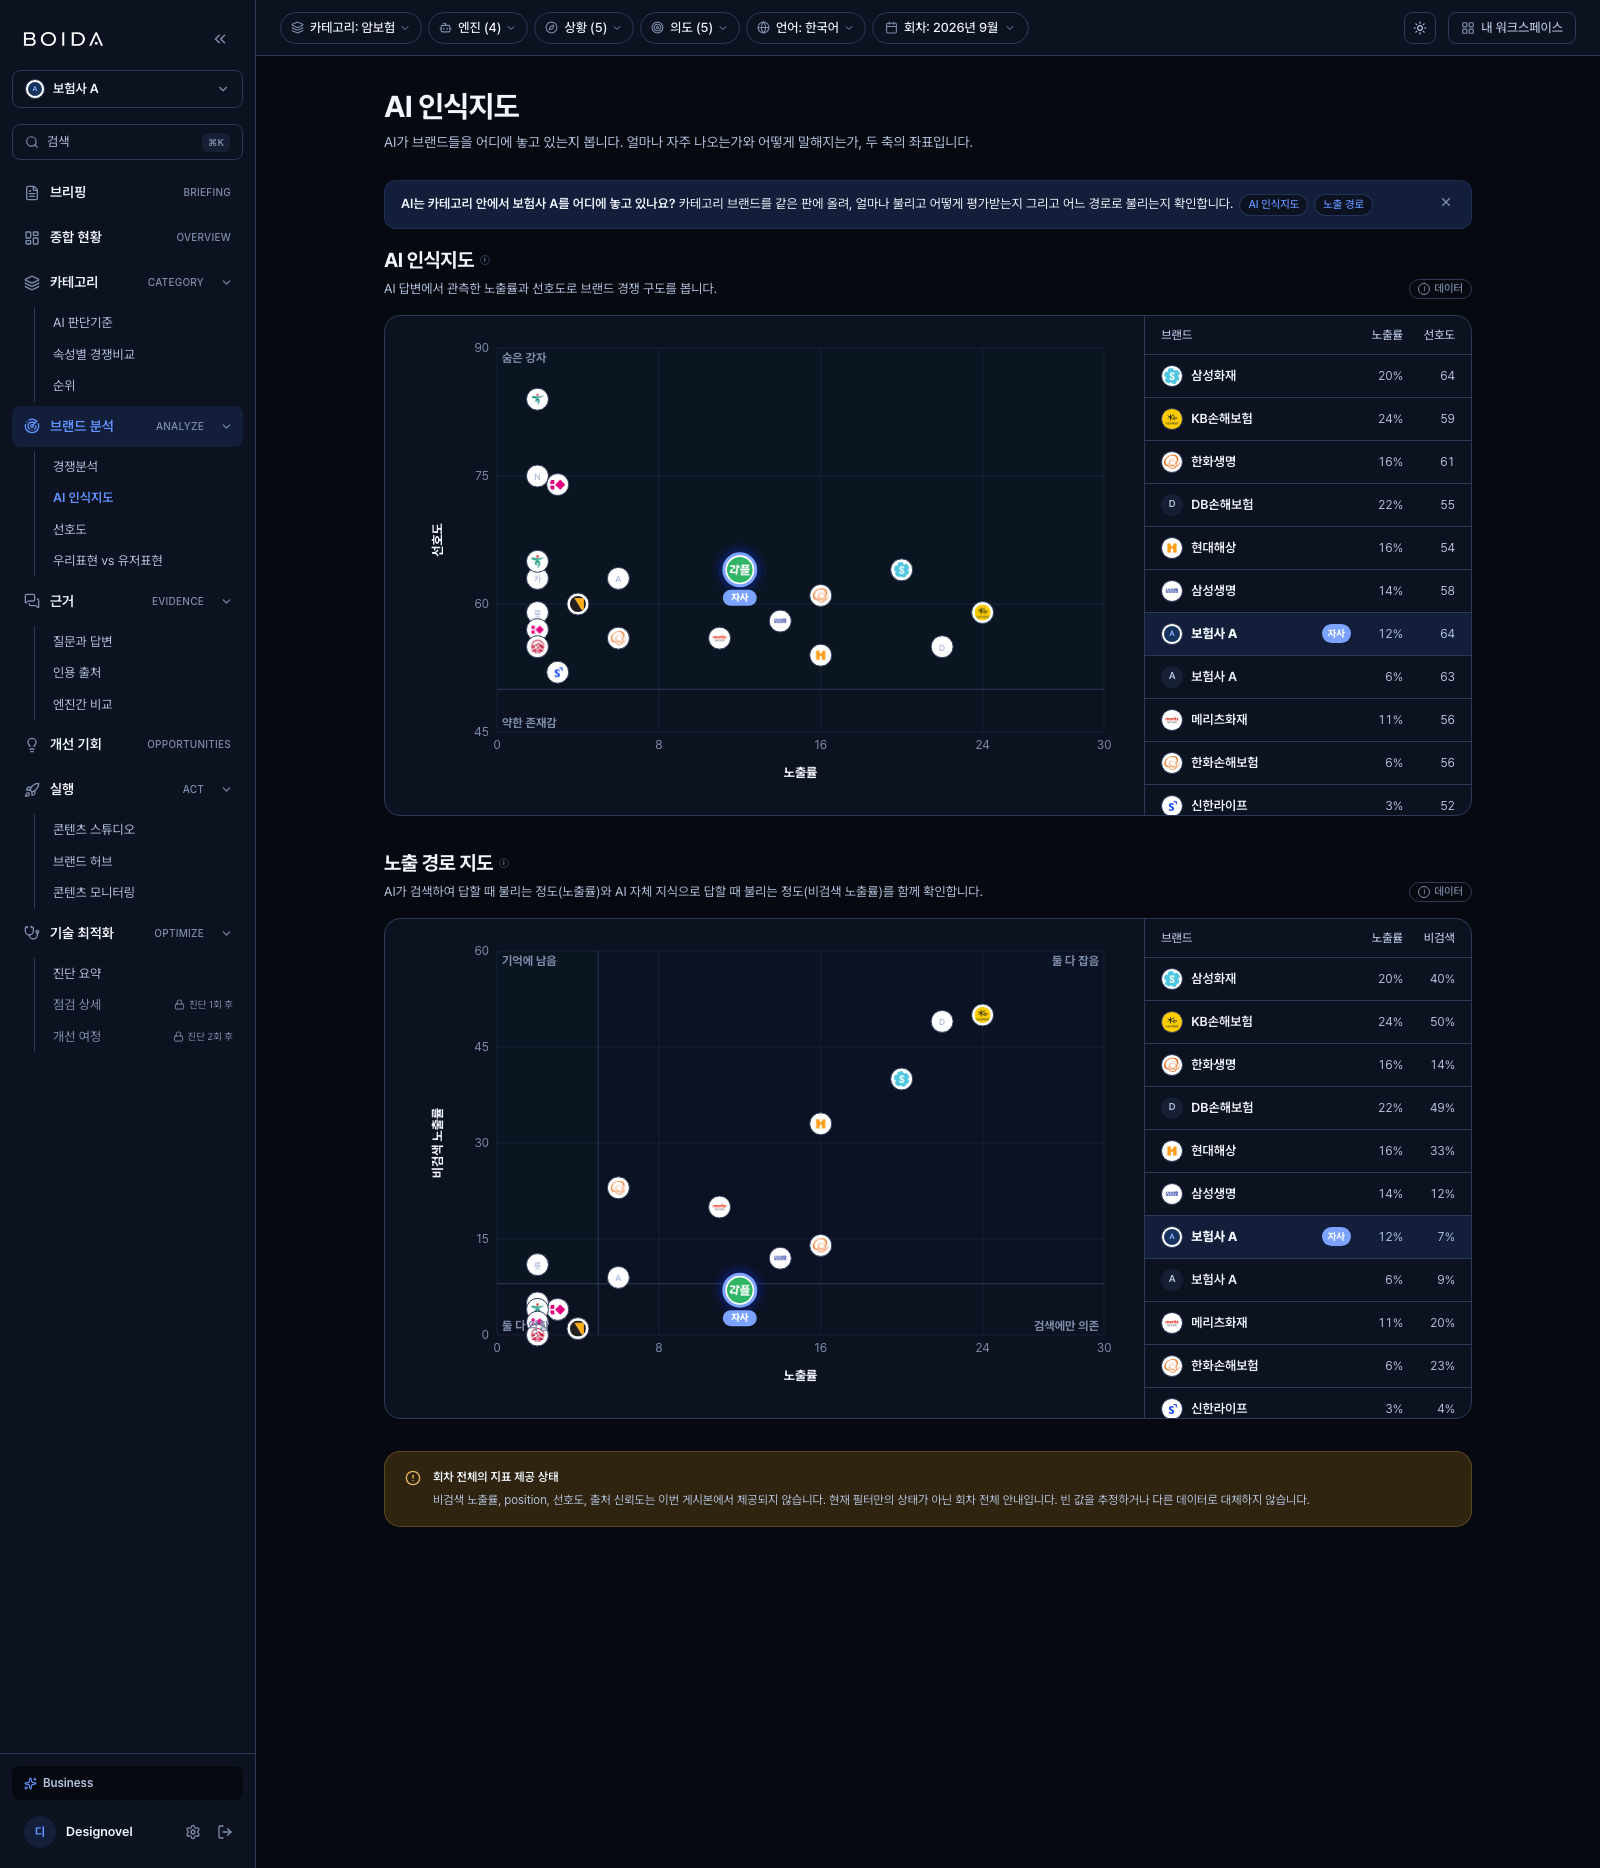Jump via 노출 경로 chip in banner
This screenshot has width=1600, height=1868.
tap(1343, 204)
